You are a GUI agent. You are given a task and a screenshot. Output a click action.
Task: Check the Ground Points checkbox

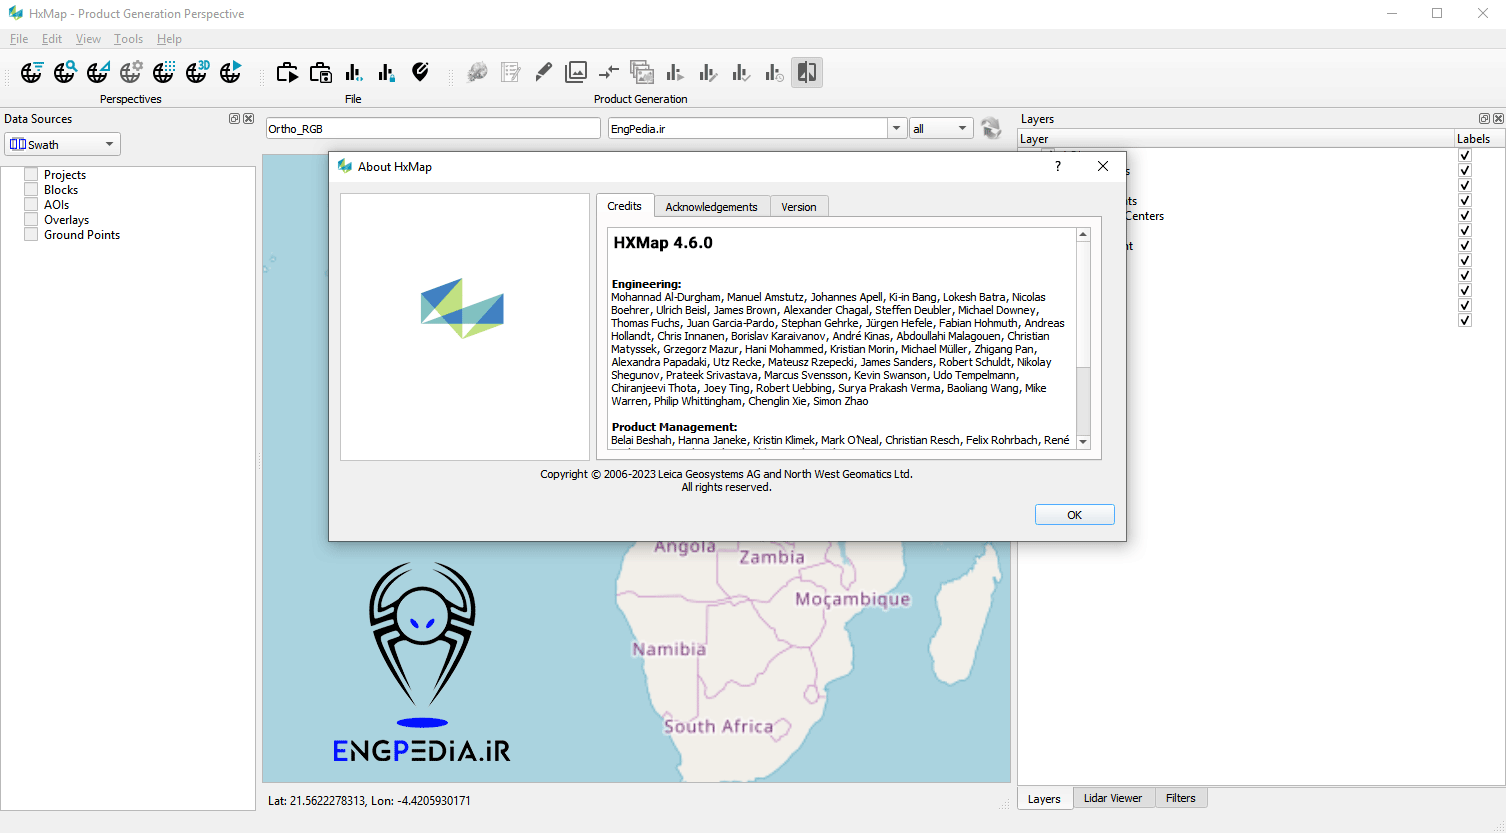pyautogui.click(x=31, y=234)
